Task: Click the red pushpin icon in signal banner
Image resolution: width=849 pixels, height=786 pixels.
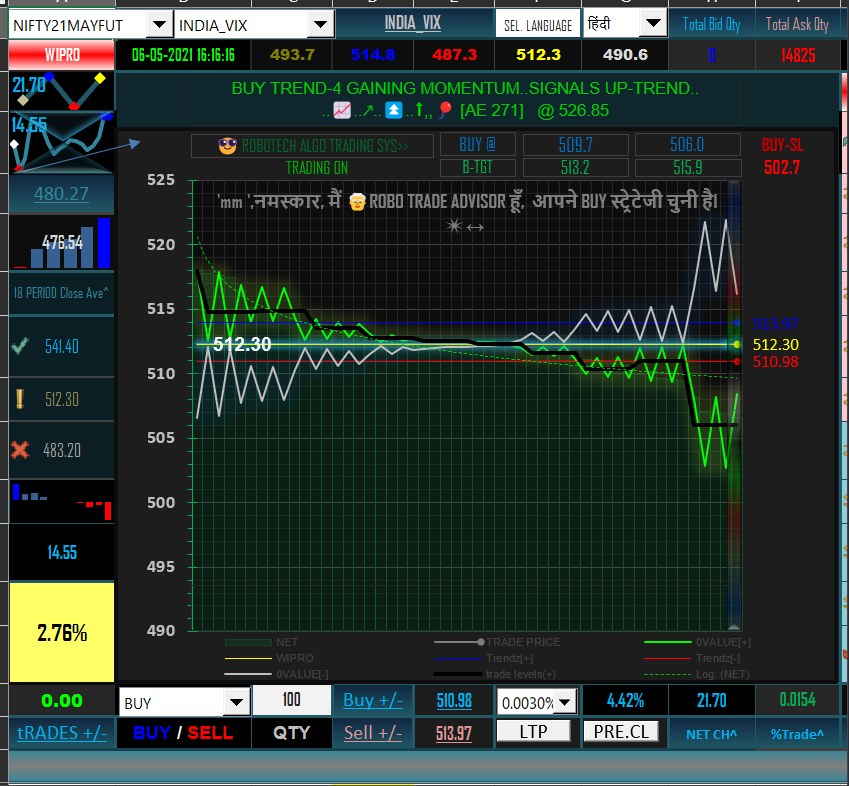Action: 445,109
